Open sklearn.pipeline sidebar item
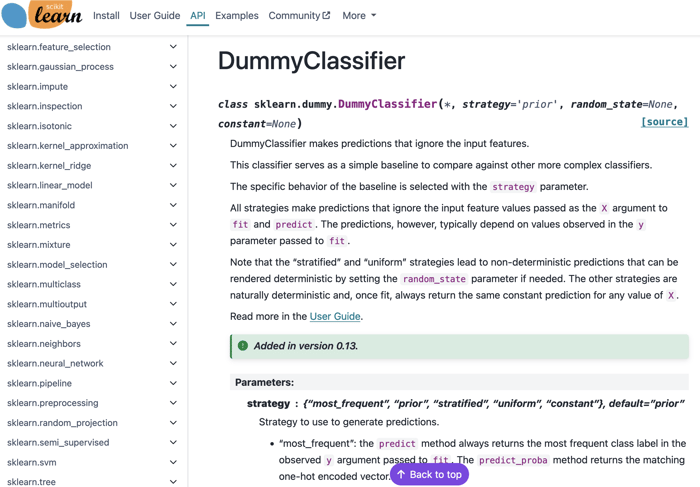The width and height of the screenshot is (700, 487). coord(39,383)
